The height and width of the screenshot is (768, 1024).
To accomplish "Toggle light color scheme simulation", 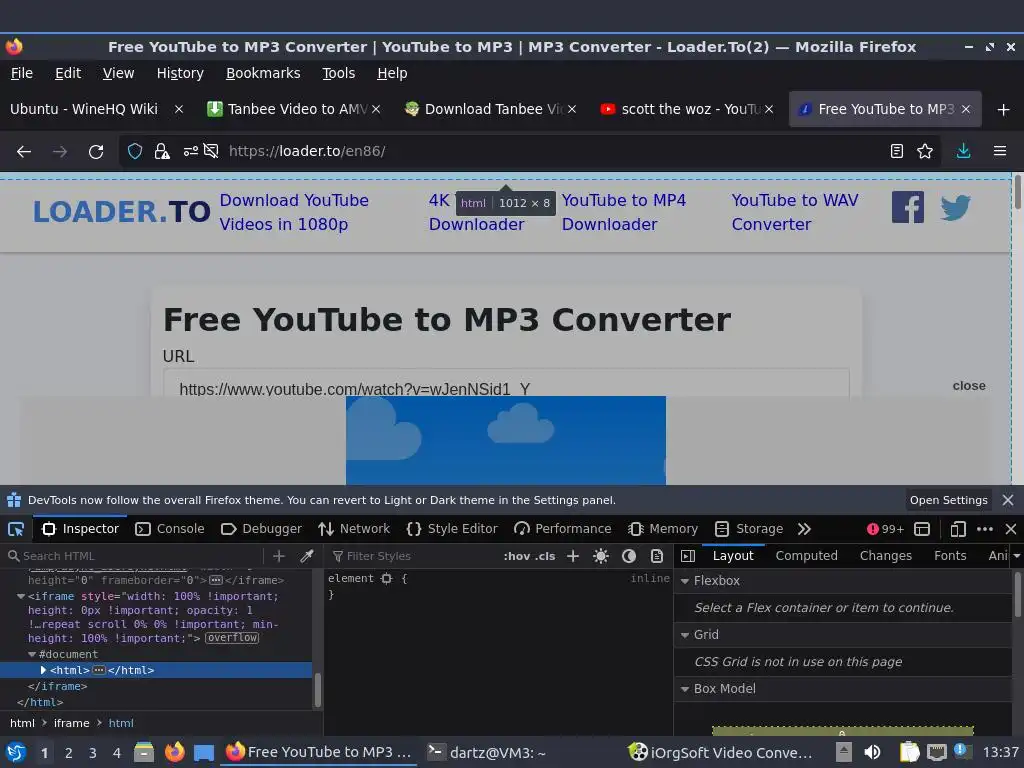I will click(x=601, y=556).
